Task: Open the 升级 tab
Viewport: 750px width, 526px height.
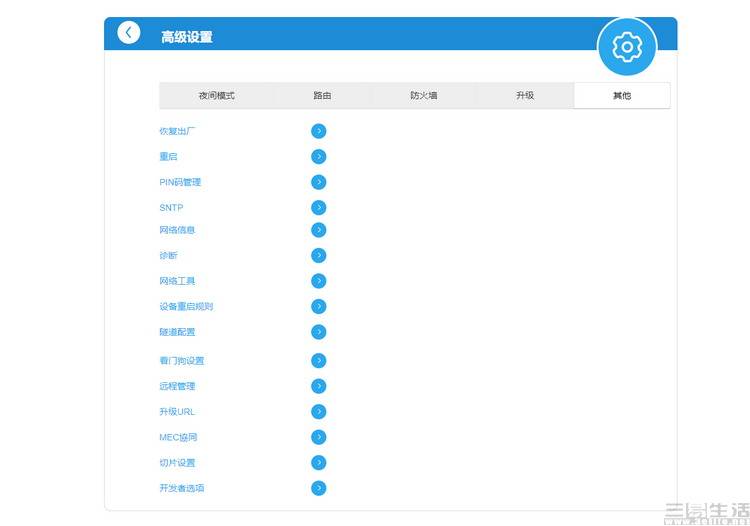Action: (525, 96)
